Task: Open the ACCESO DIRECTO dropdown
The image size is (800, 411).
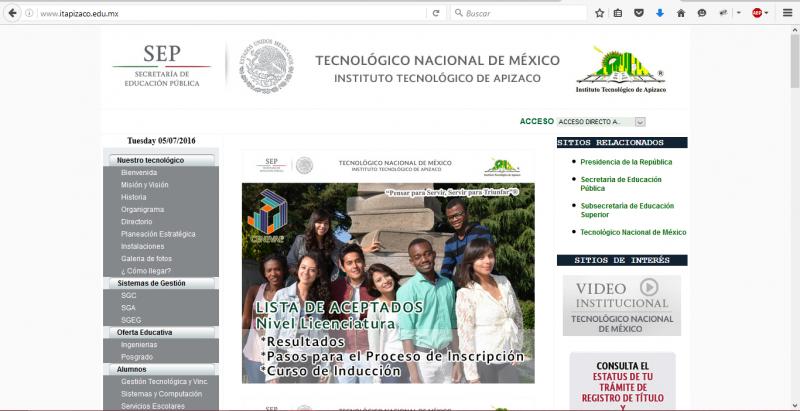Action: point(595,121)
